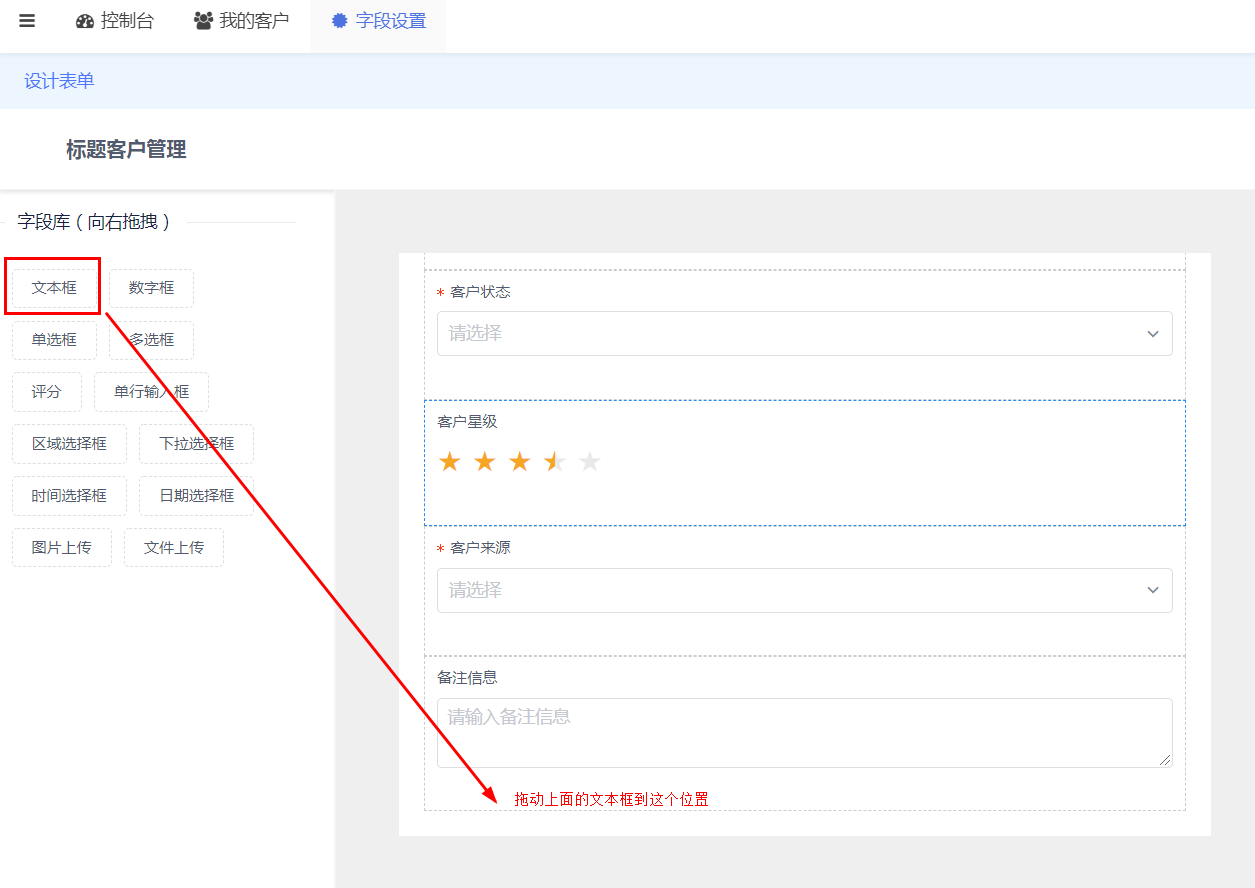Switch to the 控制台 tab

pos(115,21)
